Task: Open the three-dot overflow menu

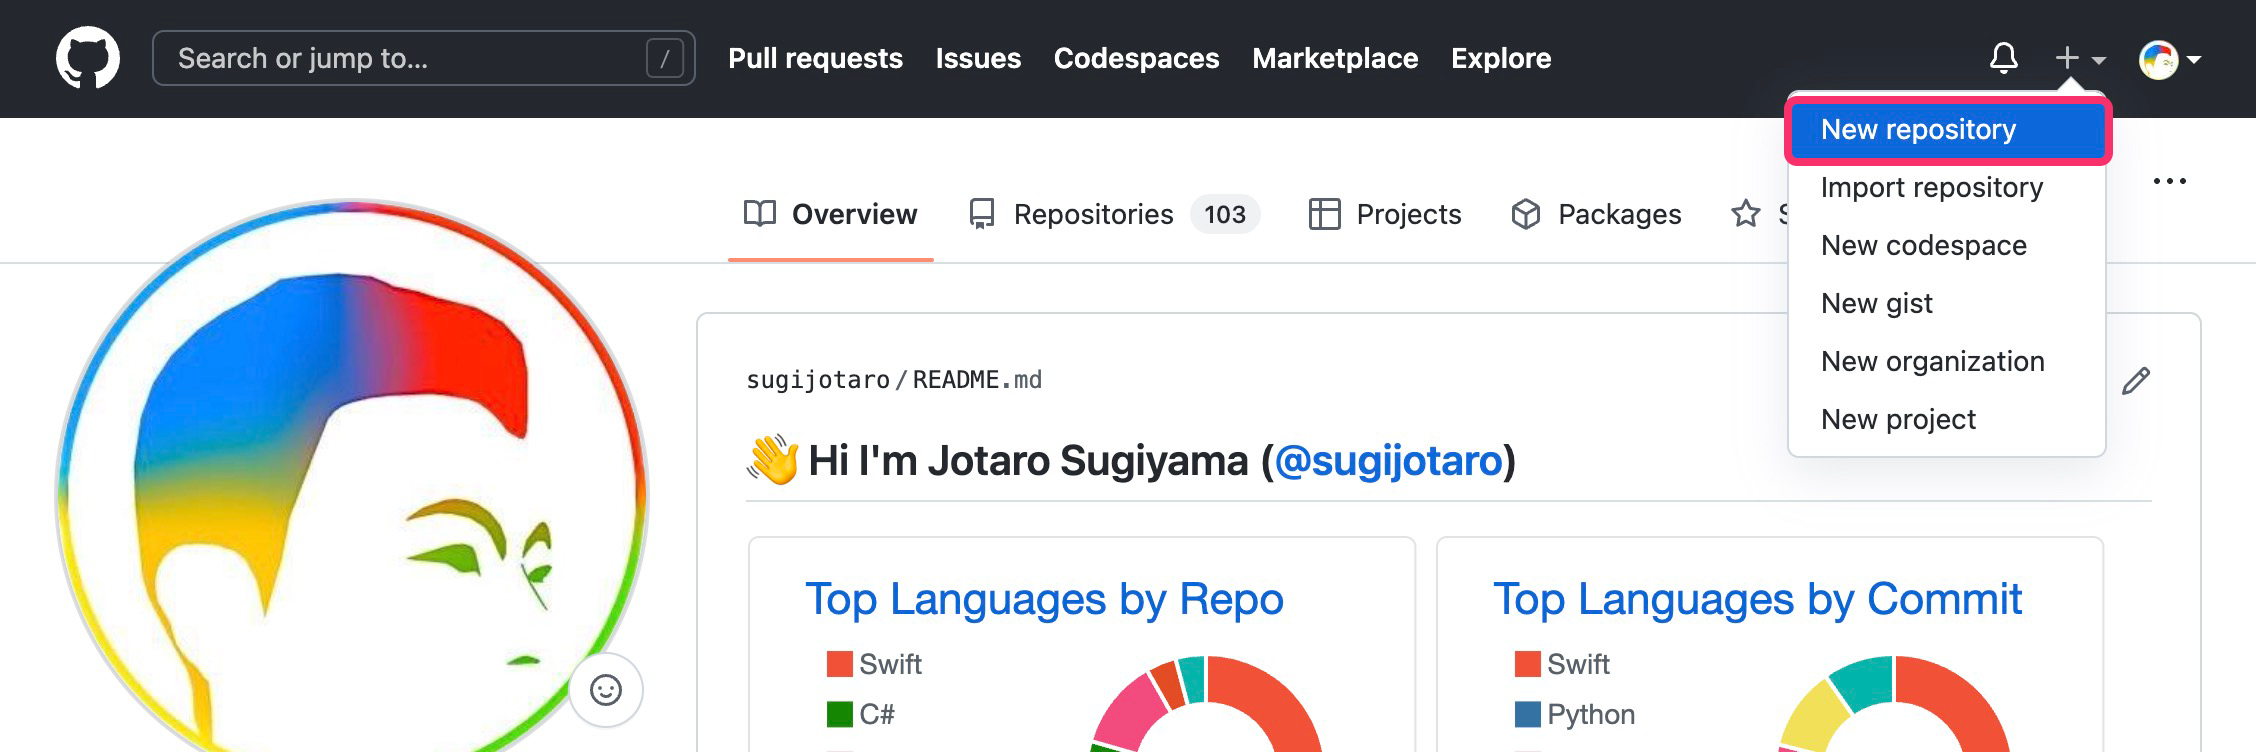Action: 2169,181
